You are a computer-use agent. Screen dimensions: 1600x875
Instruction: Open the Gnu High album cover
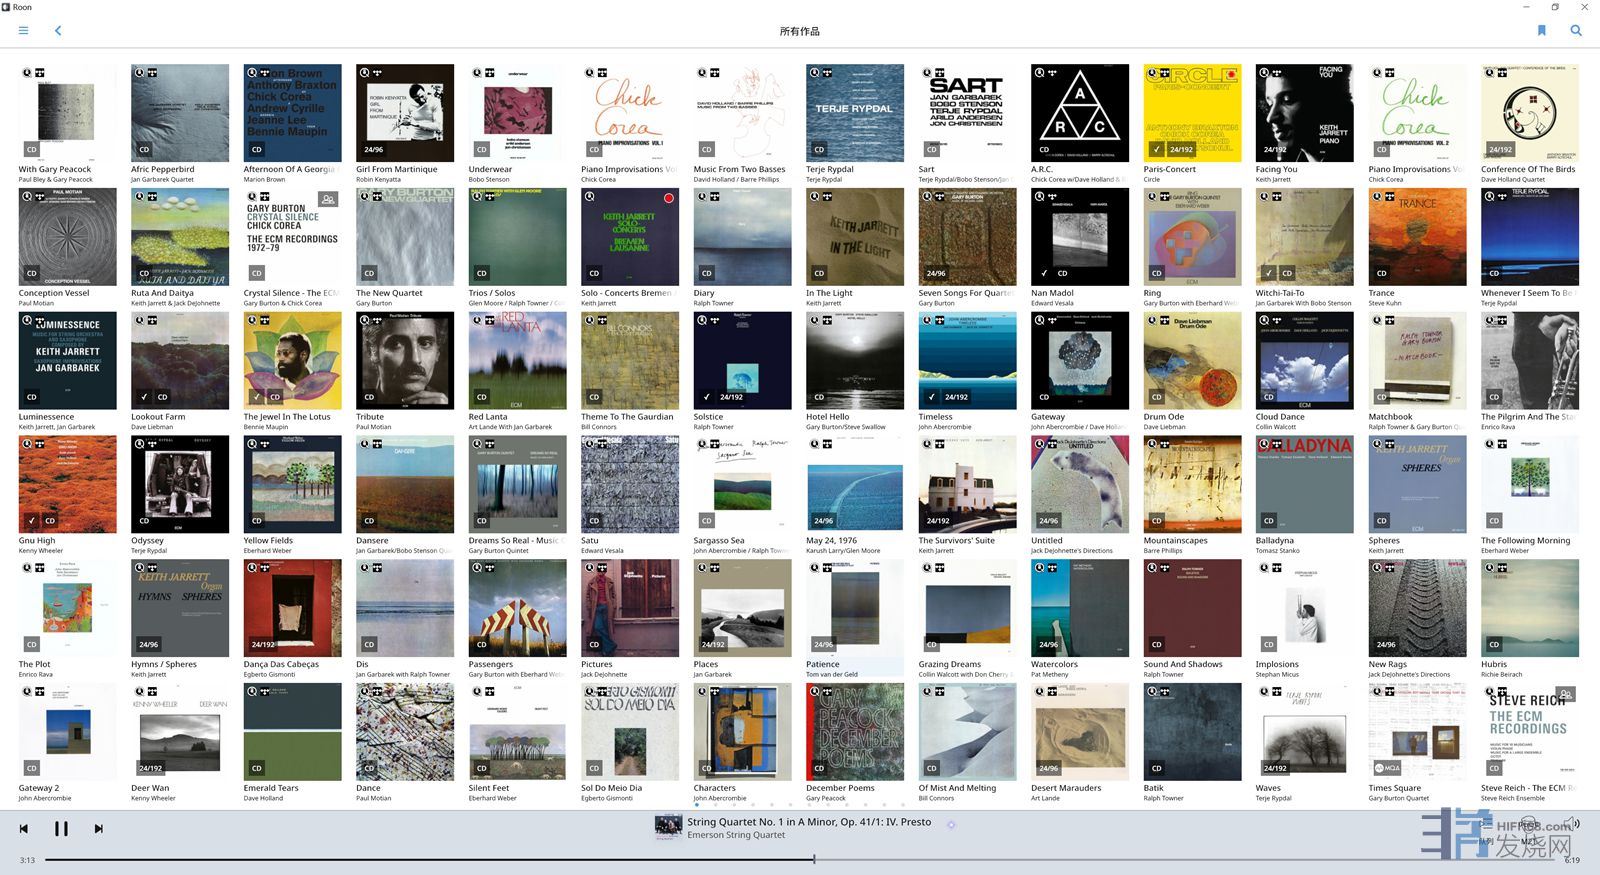(x=67, y=484)
